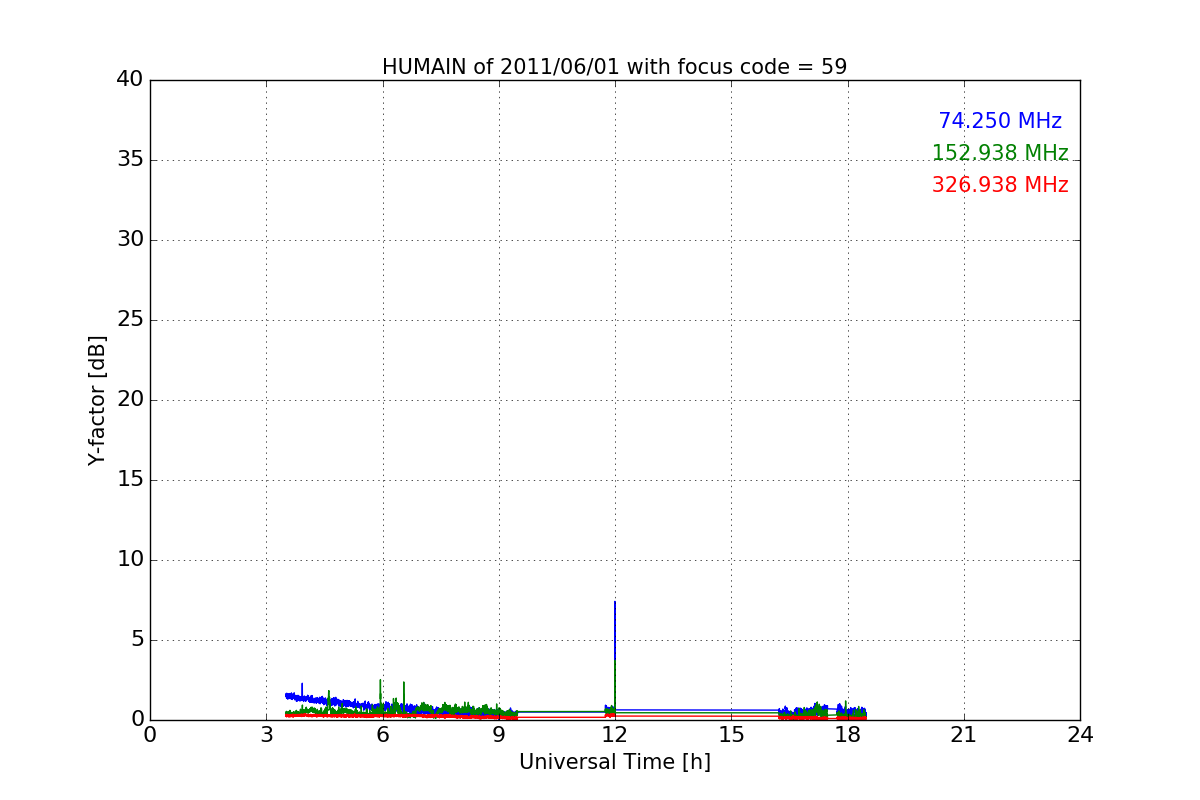Viewport: 1200px width, 800px height.
Task: Click y-axis tick label '30'
Action: [130, 240]
